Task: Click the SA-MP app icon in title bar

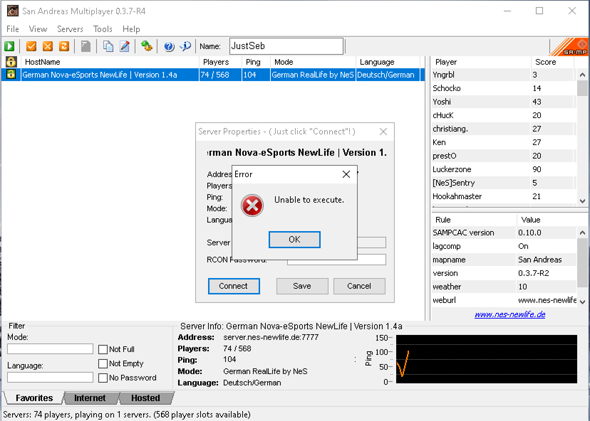Action: tap(13, 11)
